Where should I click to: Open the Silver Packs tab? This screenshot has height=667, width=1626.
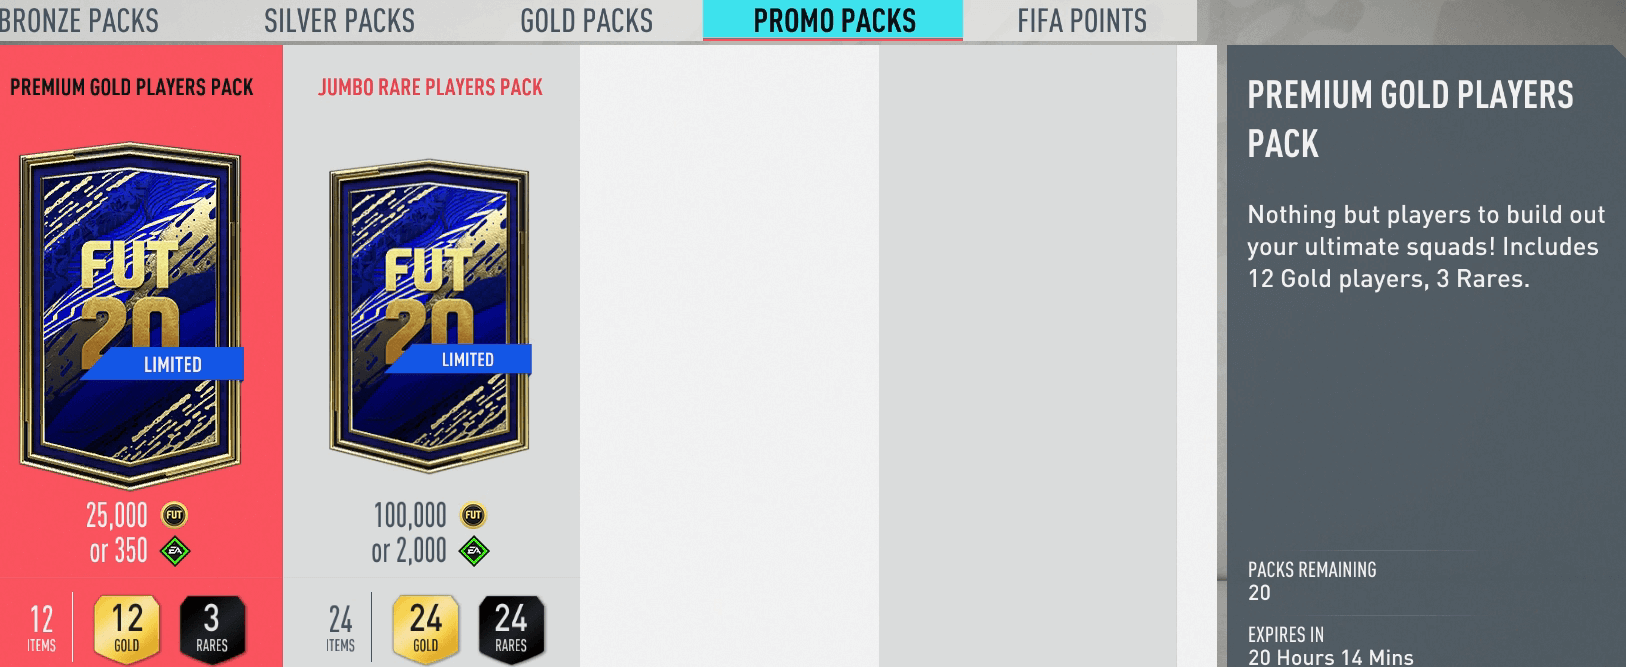click(x=339, y=20)
